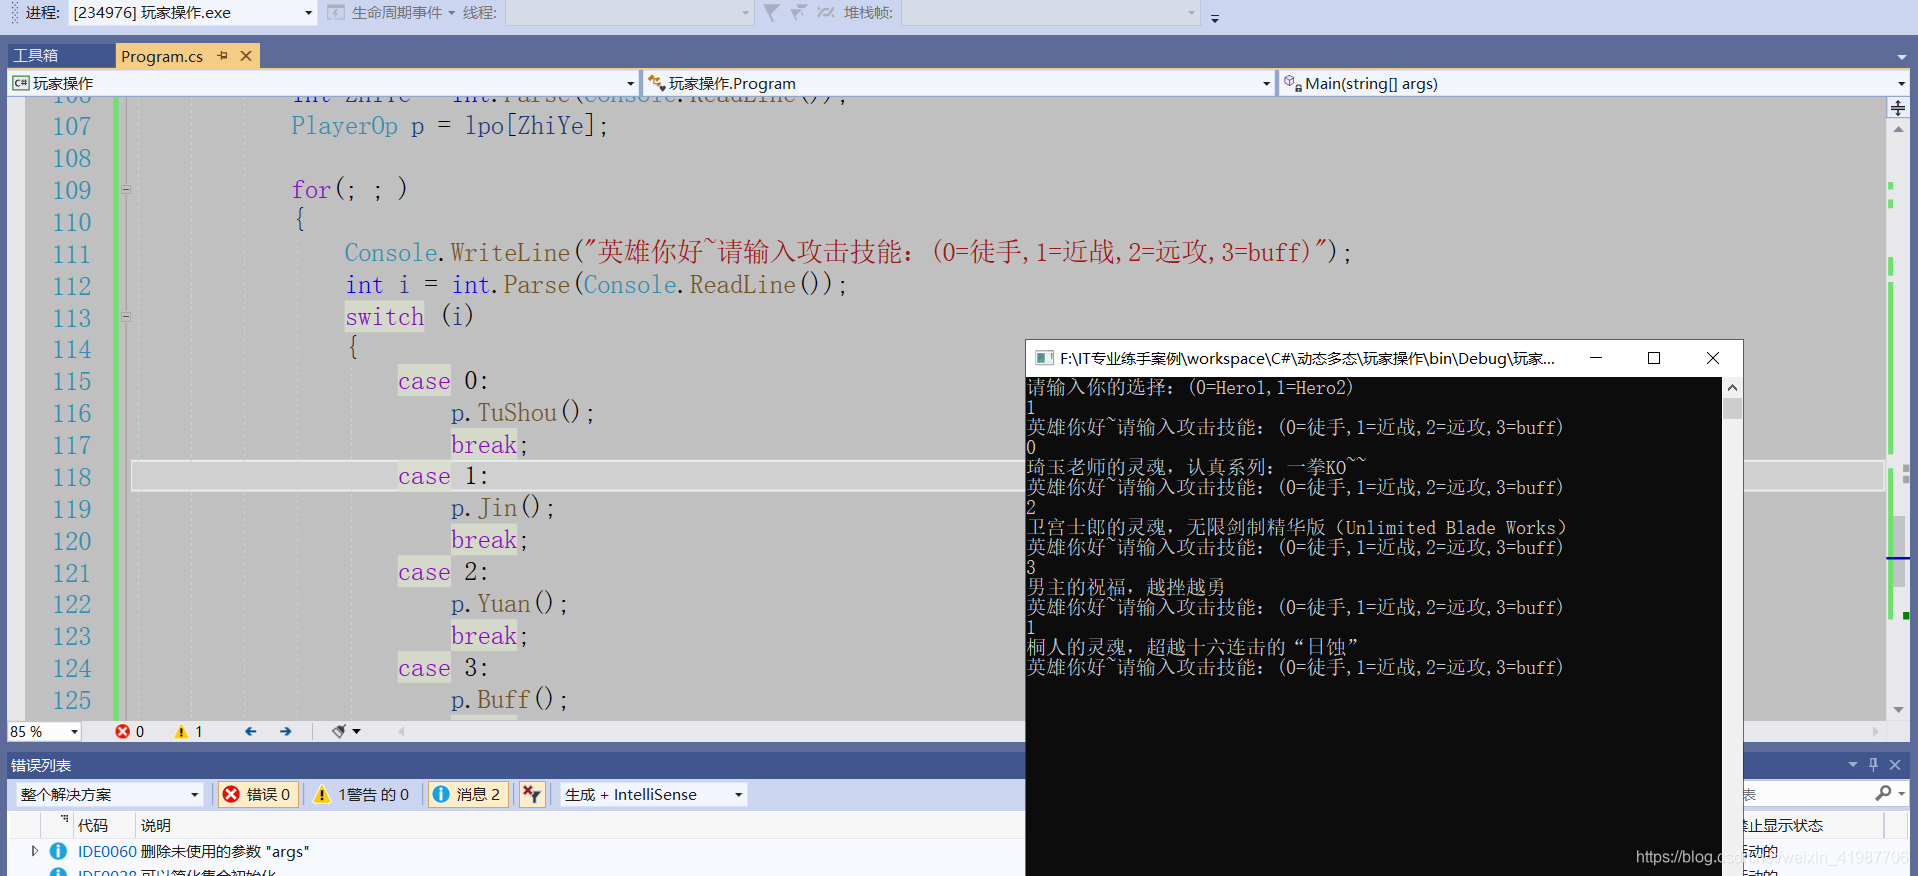Image resolution: width=1918 pixels, height=876 pixels.
Task: Collapse the switch statement code block
Action: pyautogui.click(x=126, y=317)
